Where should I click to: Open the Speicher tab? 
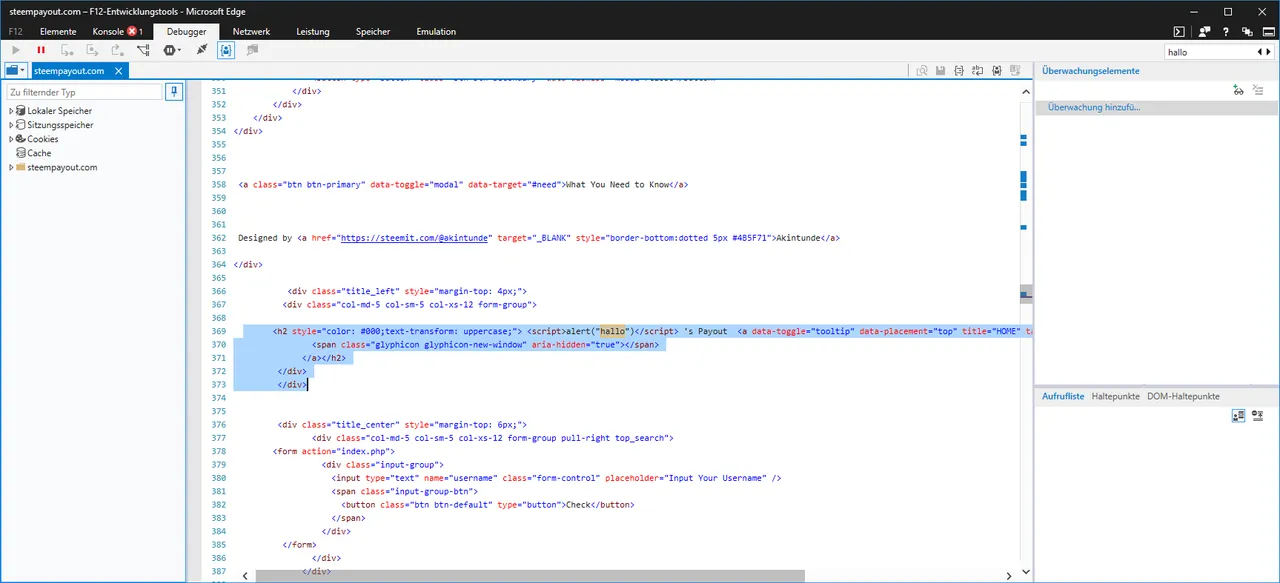tap(373, 31)
